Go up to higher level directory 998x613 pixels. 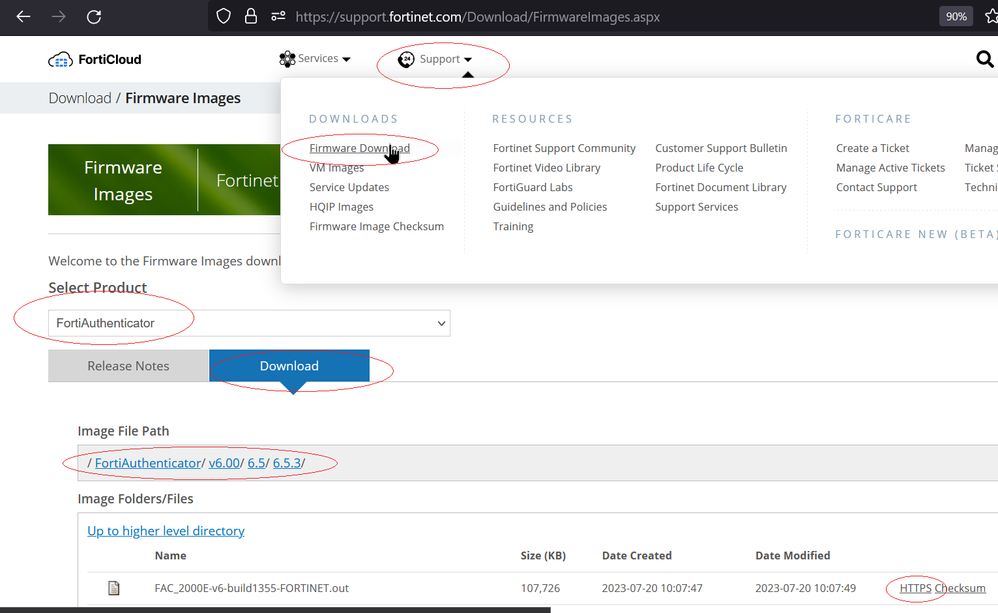166,531
